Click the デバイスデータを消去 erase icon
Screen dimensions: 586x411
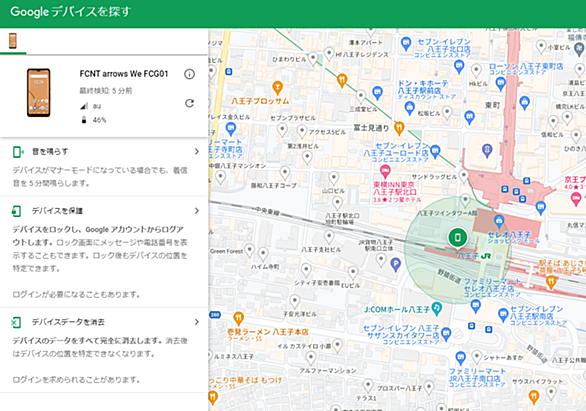point(16,322)
